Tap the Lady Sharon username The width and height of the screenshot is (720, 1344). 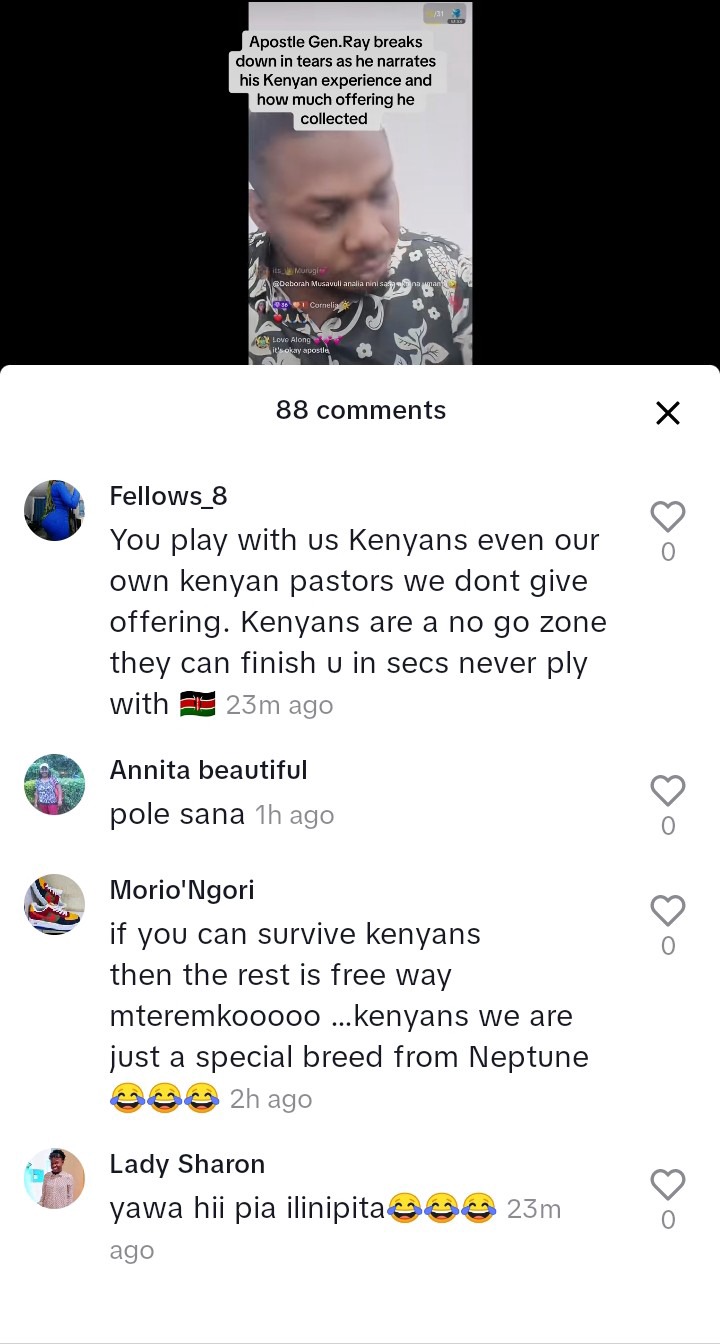[187, 1164]
